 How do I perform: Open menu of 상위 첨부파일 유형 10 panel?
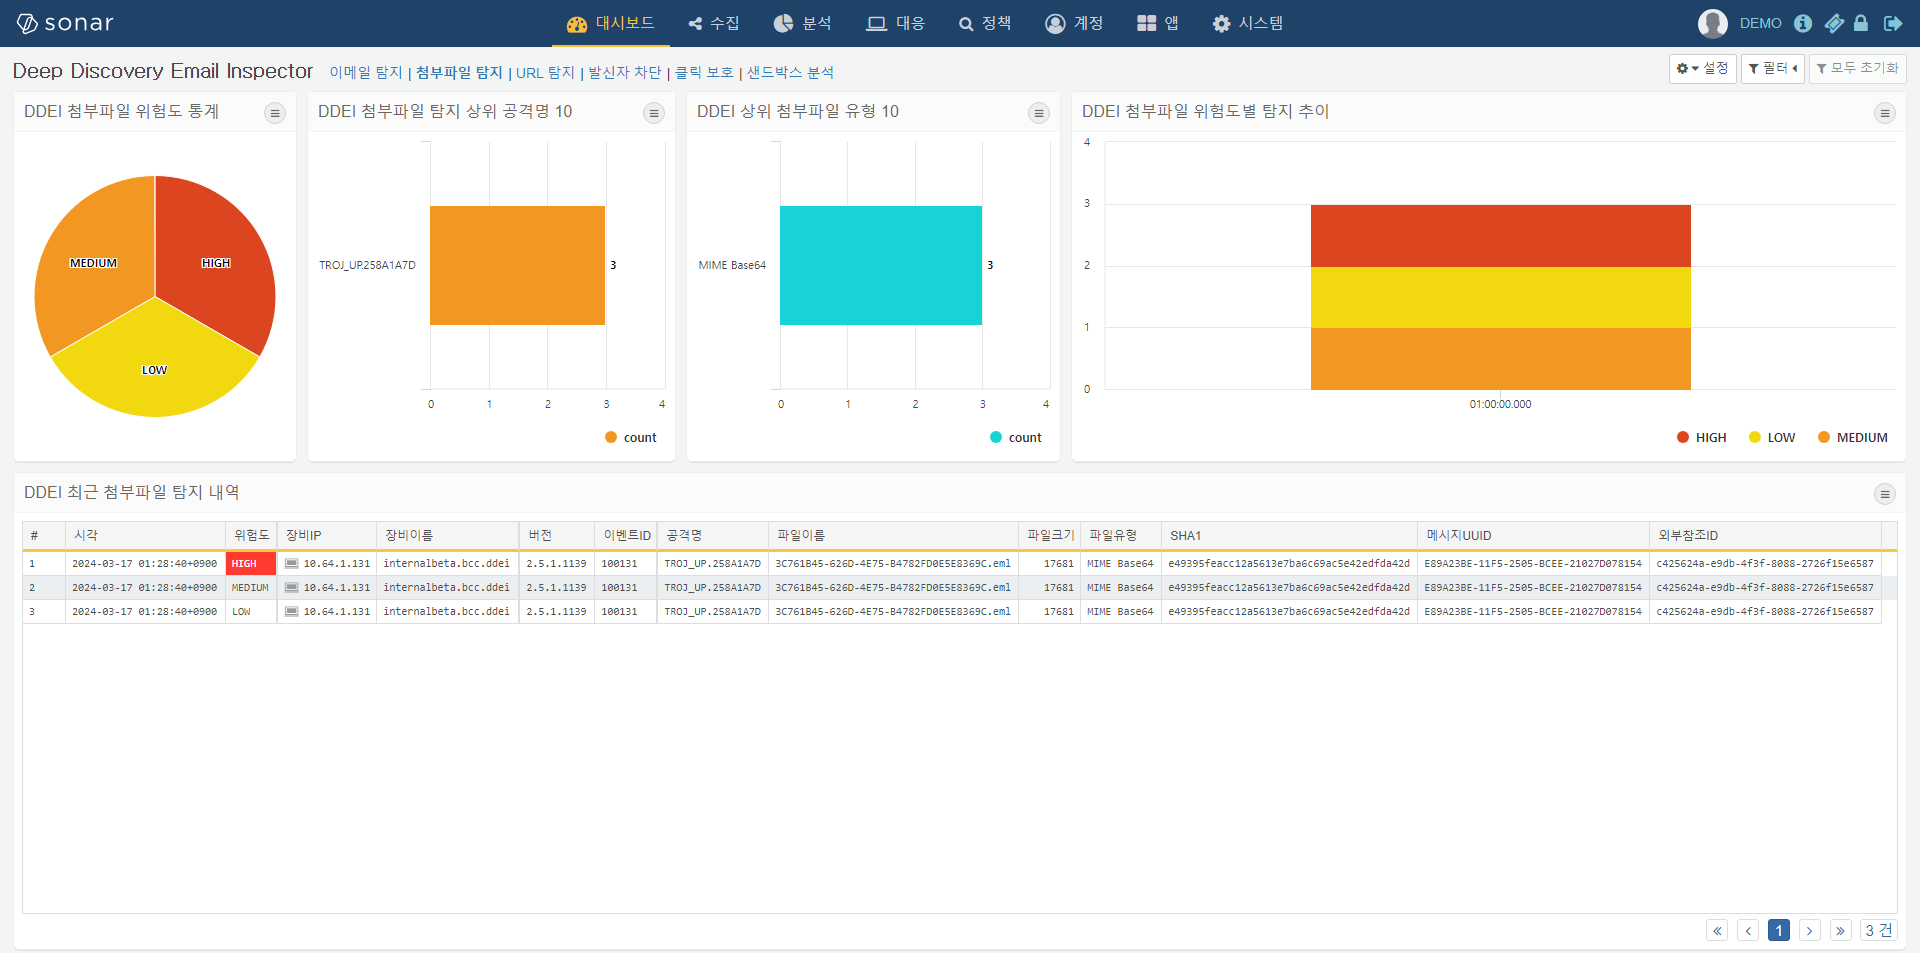coord(1039,113)
